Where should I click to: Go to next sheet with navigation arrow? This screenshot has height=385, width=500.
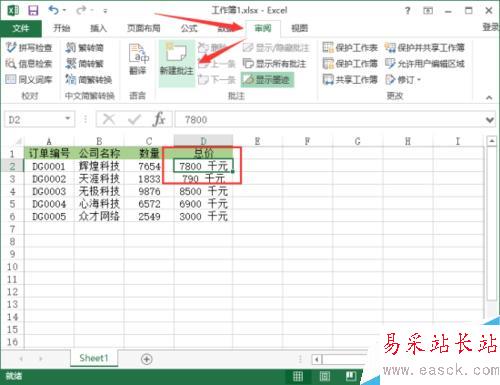(x=41, y=359)
